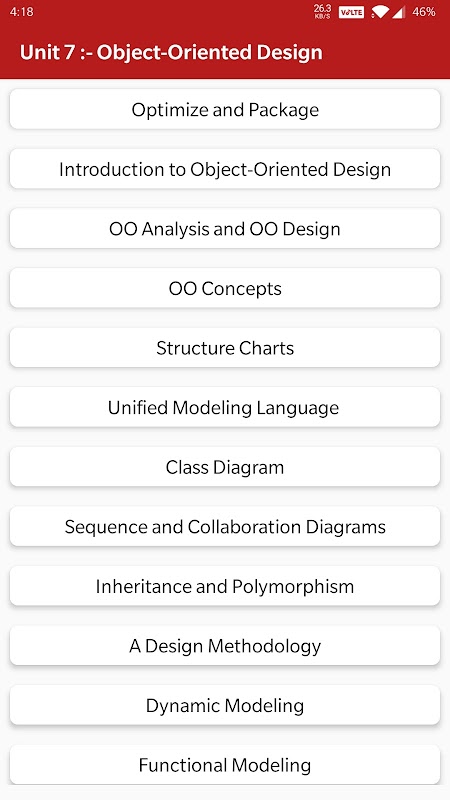
Task: Tap the network speed KB/s indicator
Action: coord(322,11)
